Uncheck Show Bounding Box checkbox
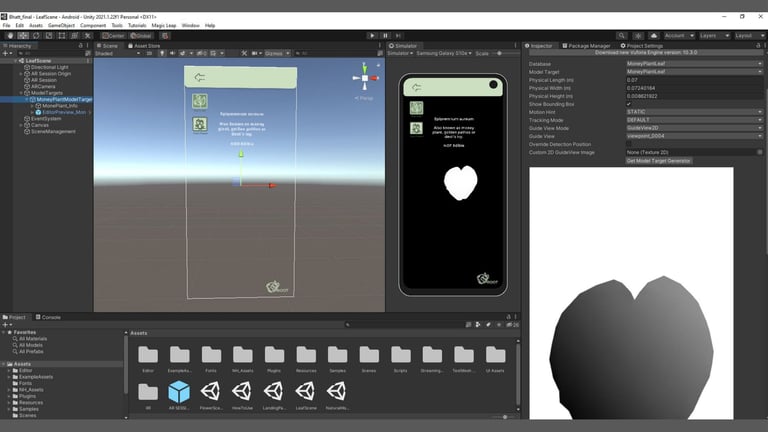This screenshot has width=768, height=432. click(x=629, y=104)
